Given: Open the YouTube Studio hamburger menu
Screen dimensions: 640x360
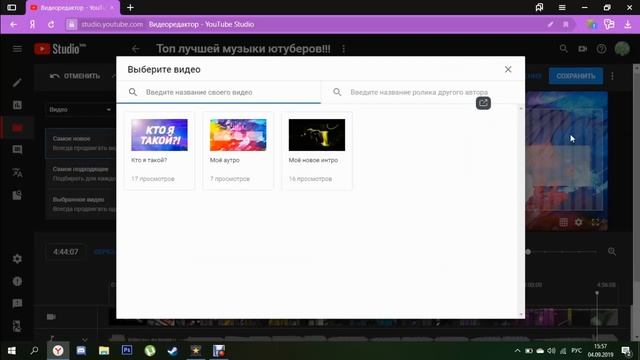Looking at the screenshot, I should pos(17,49).
